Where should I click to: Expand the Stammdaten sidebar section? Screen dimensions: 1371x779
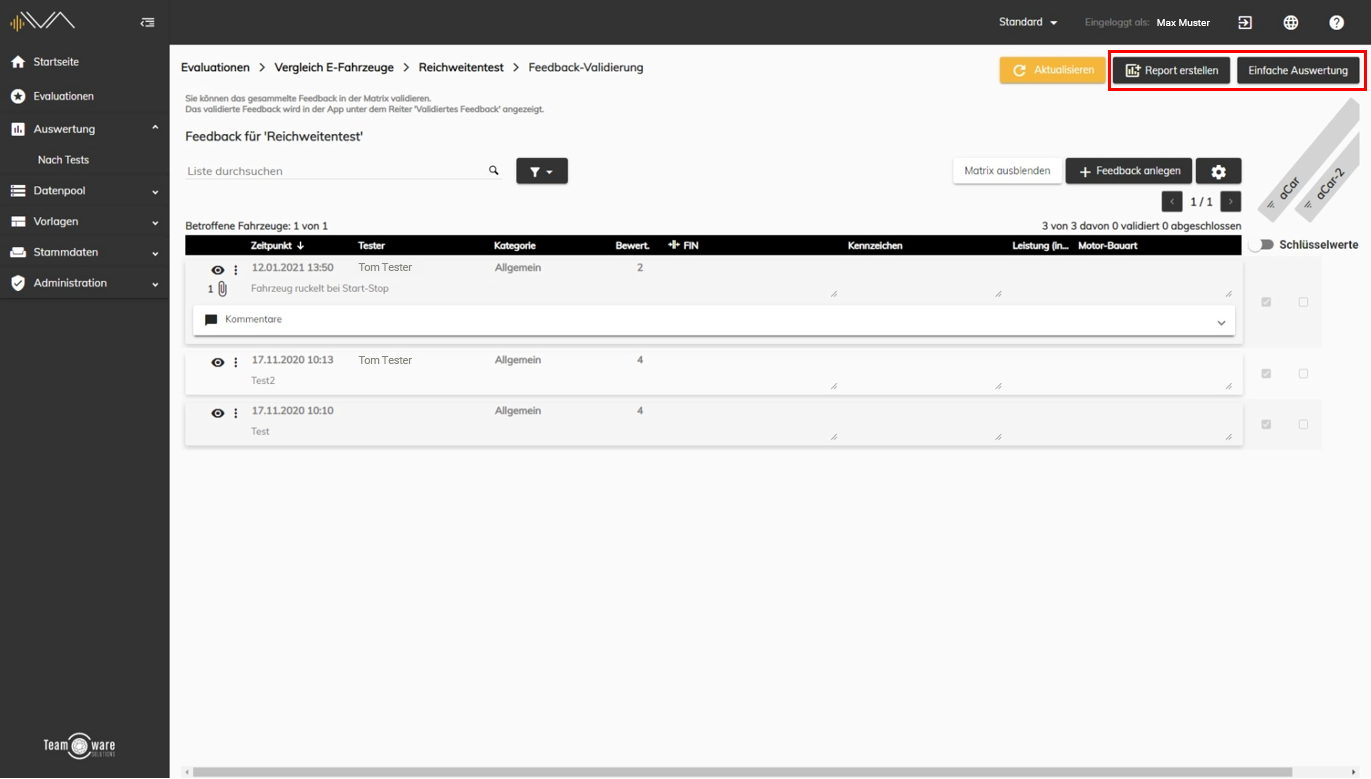coord(155,253)
